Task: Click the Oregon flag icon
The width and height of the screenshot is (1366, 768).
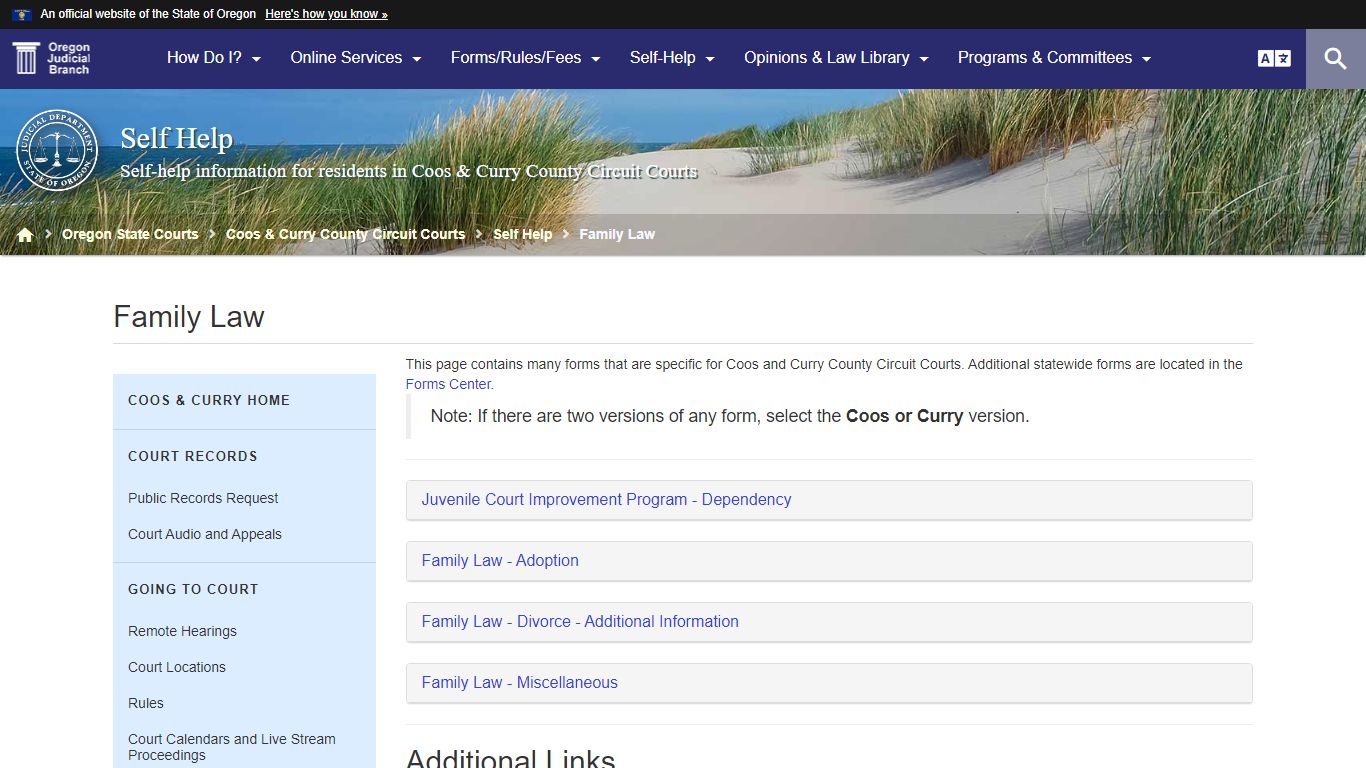Action: click(21, 14)
